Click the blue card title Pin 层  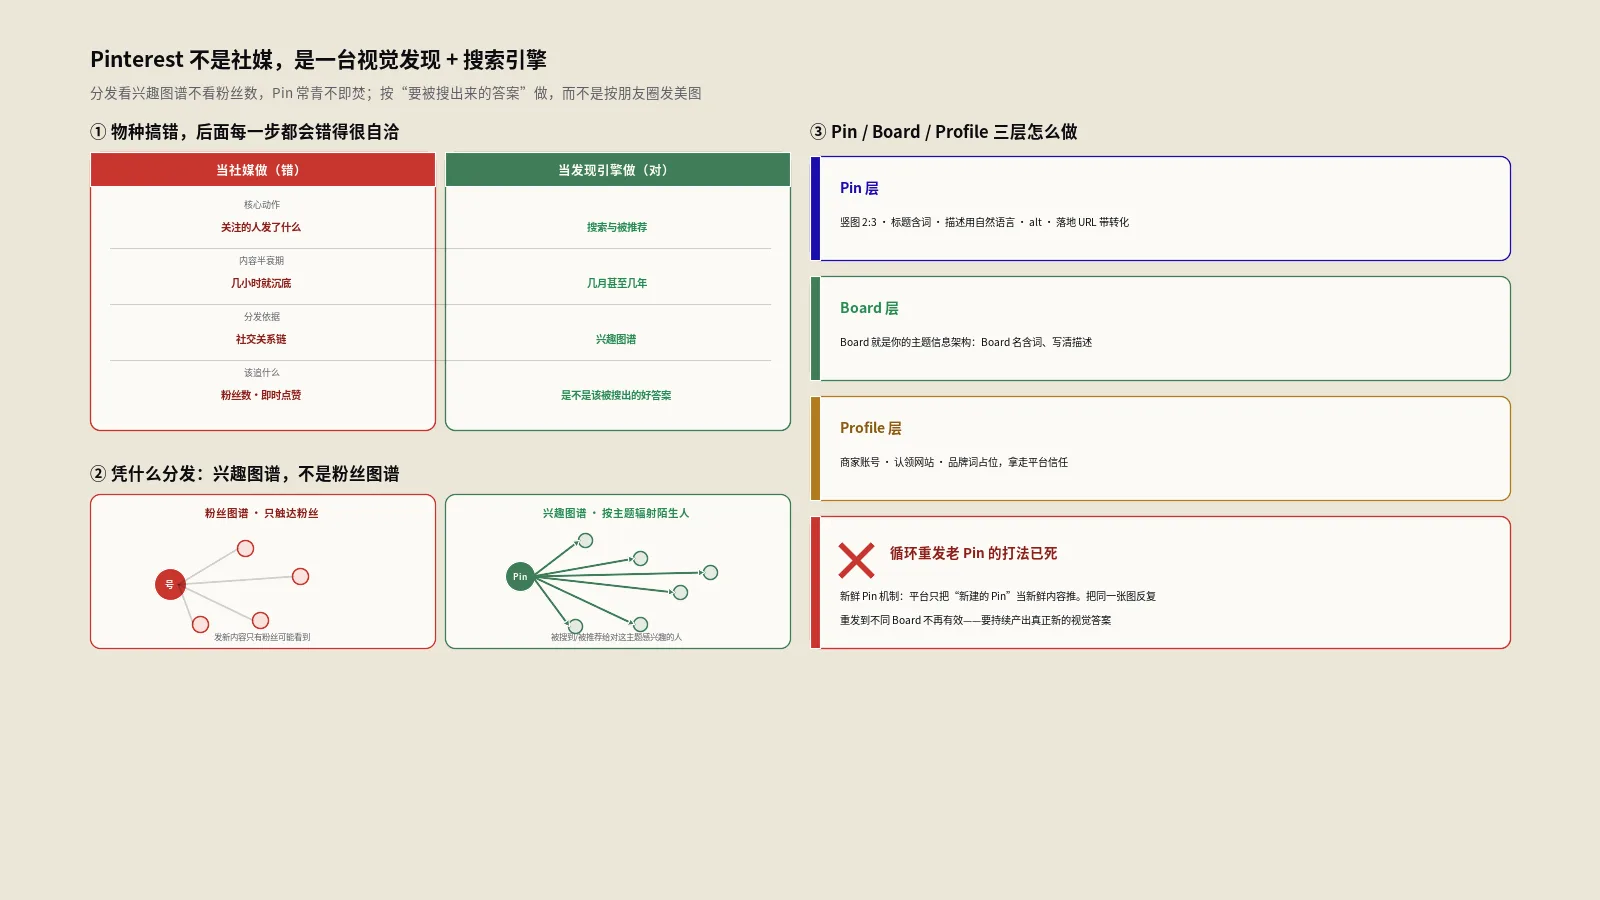point(859,188)
